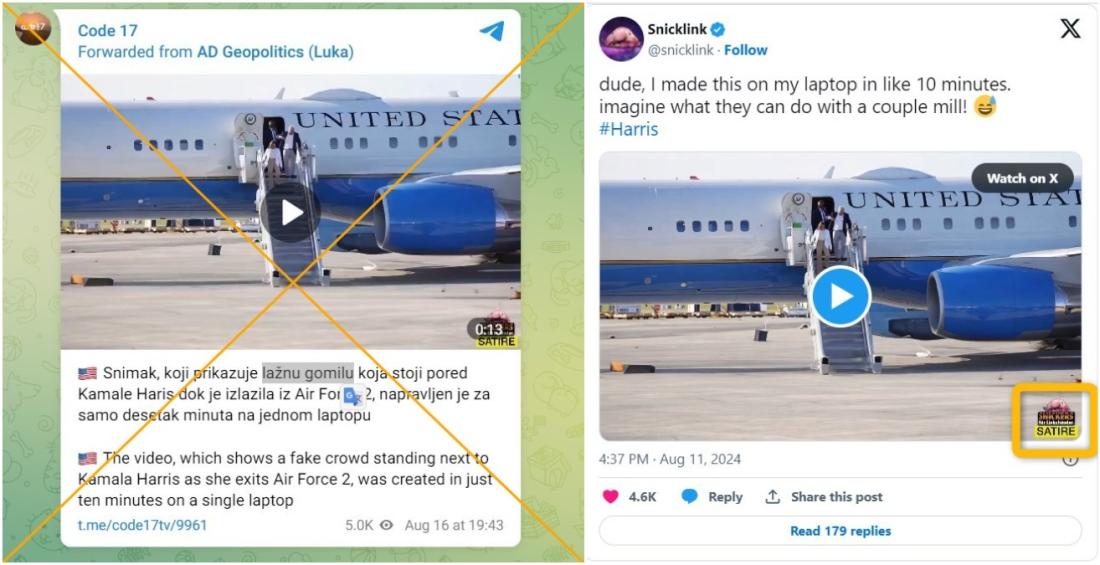This screenshot has height=565, width=1100.
Task: Follow the @snicklink account
Action: point(746,50)
